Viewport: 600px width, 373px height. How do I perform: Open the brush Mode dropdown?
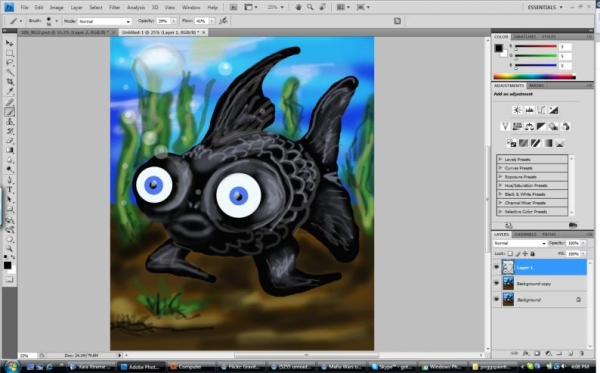click(104, 21)
